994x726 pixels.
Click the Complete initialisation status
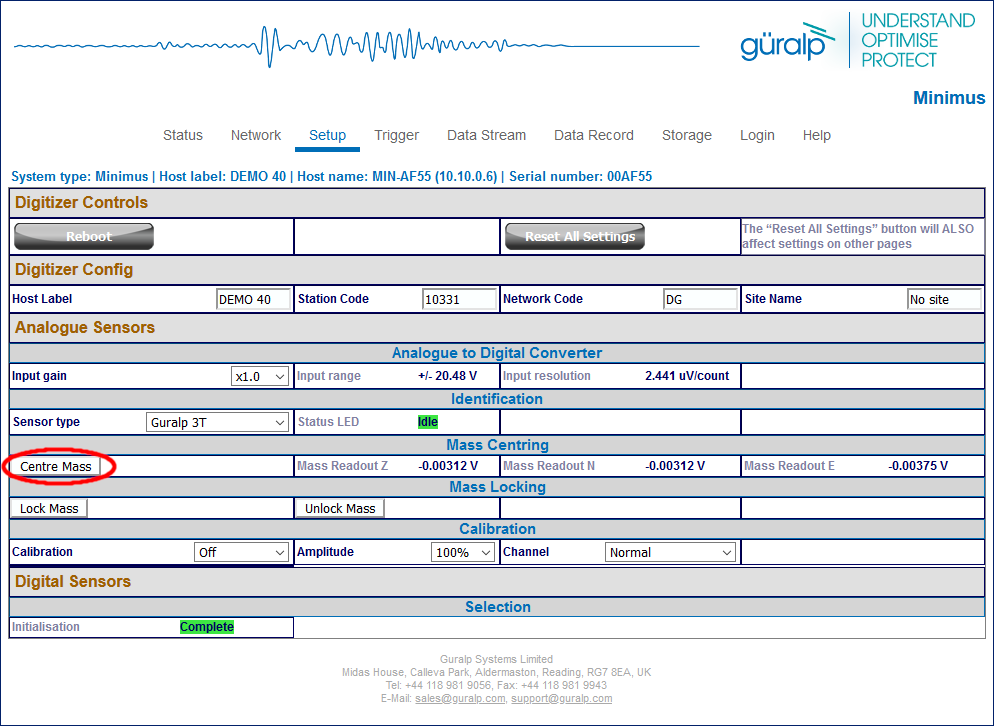207,626
